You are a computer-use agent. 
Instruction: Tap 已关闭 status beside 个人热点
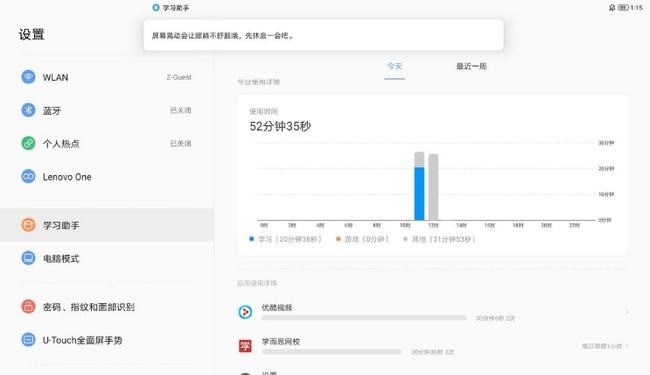(x=181, y=143)
